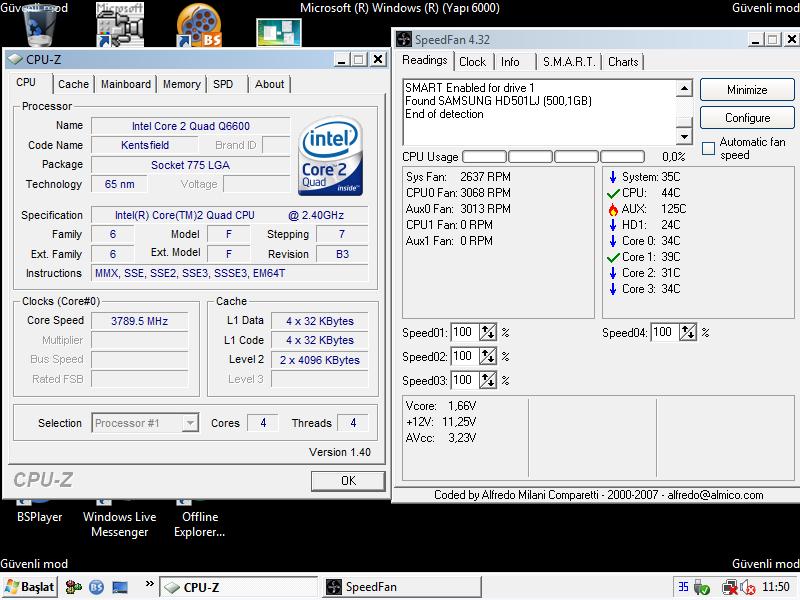This screenshot has height=600, width=800.
Task: Click the messenger quick launch icon in taskbar
Action: [73, 587]
